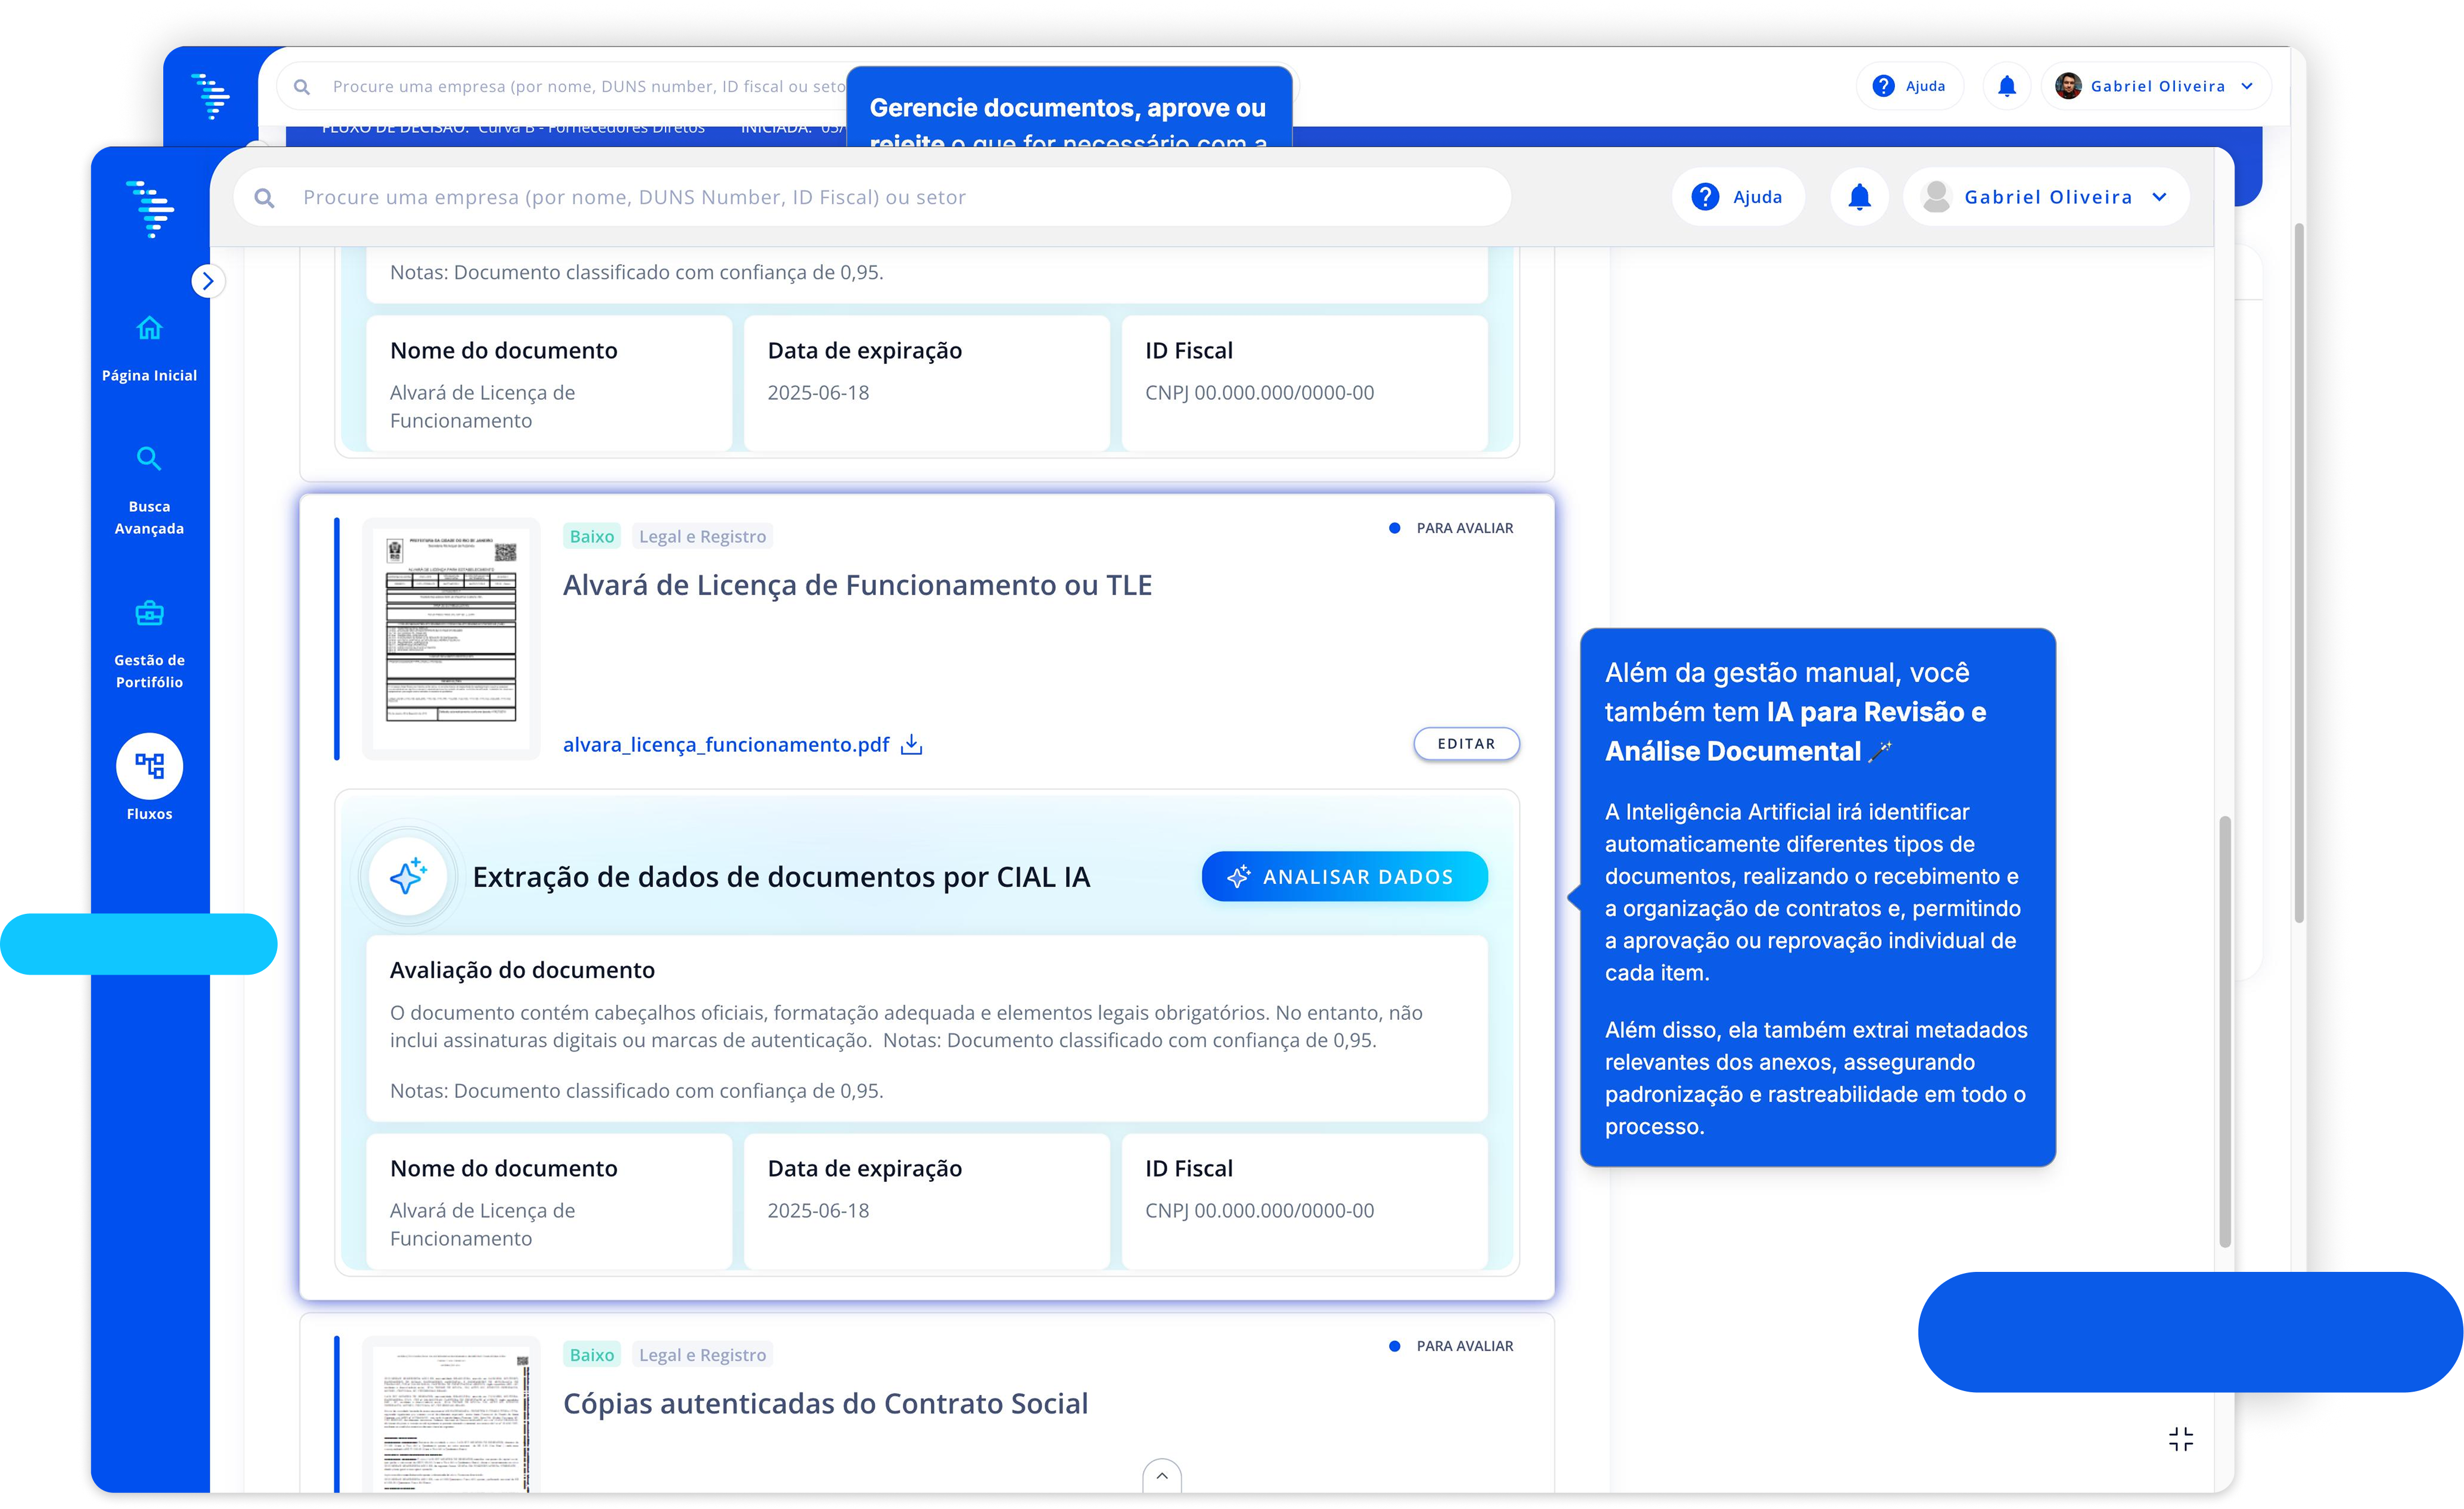Click the download icon next to alvara_licença_funcionamento.pdf
This screenshot has width=2464, height=1509.
(911, 745)
